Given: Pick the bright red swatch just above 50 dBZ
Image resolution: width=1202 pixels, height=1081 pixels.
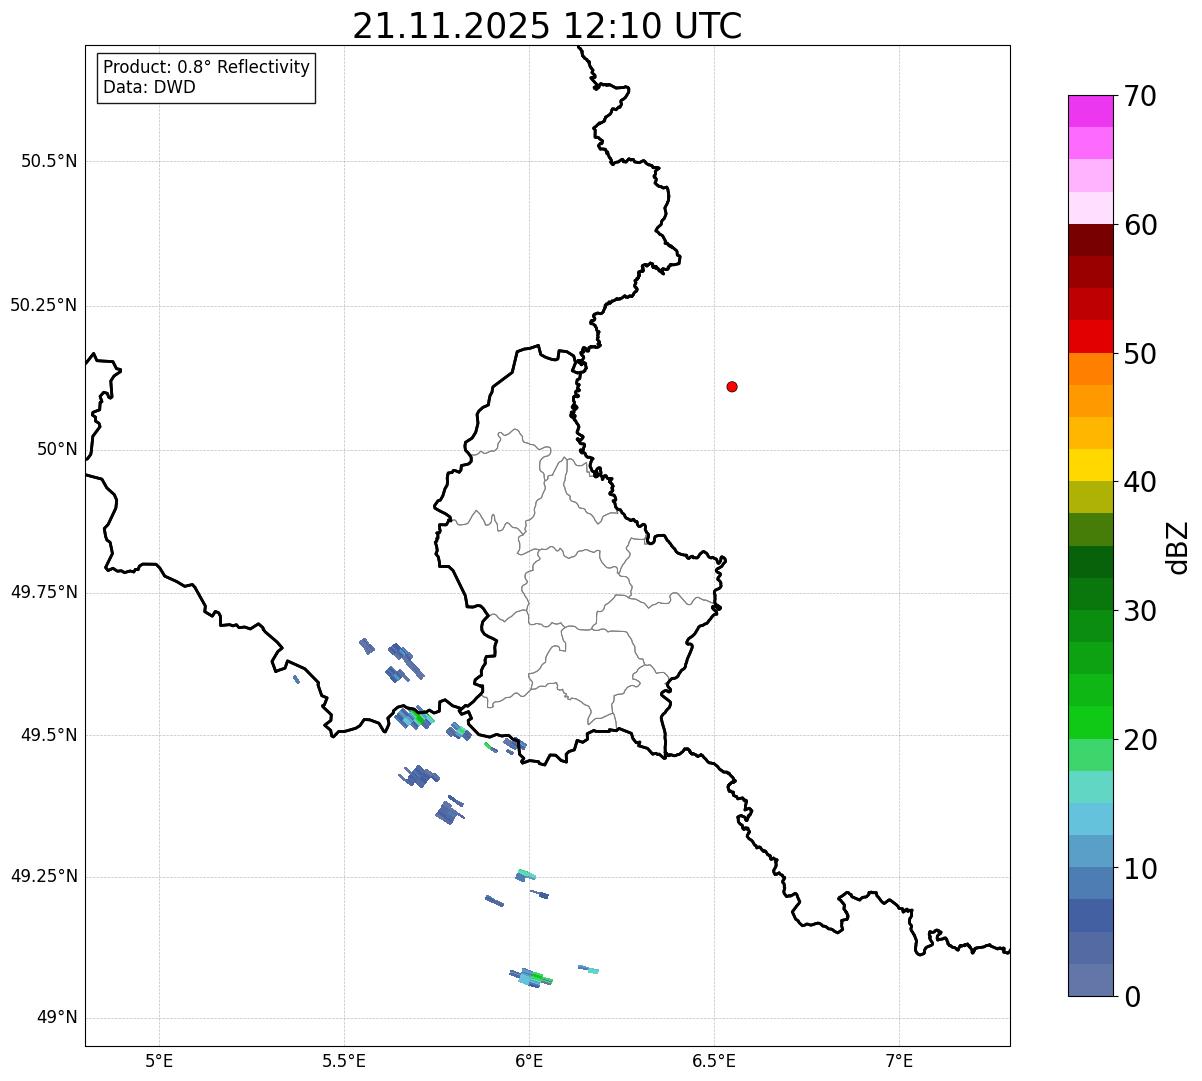Looking at the screenshot, I should click(x=1090, y=337).
